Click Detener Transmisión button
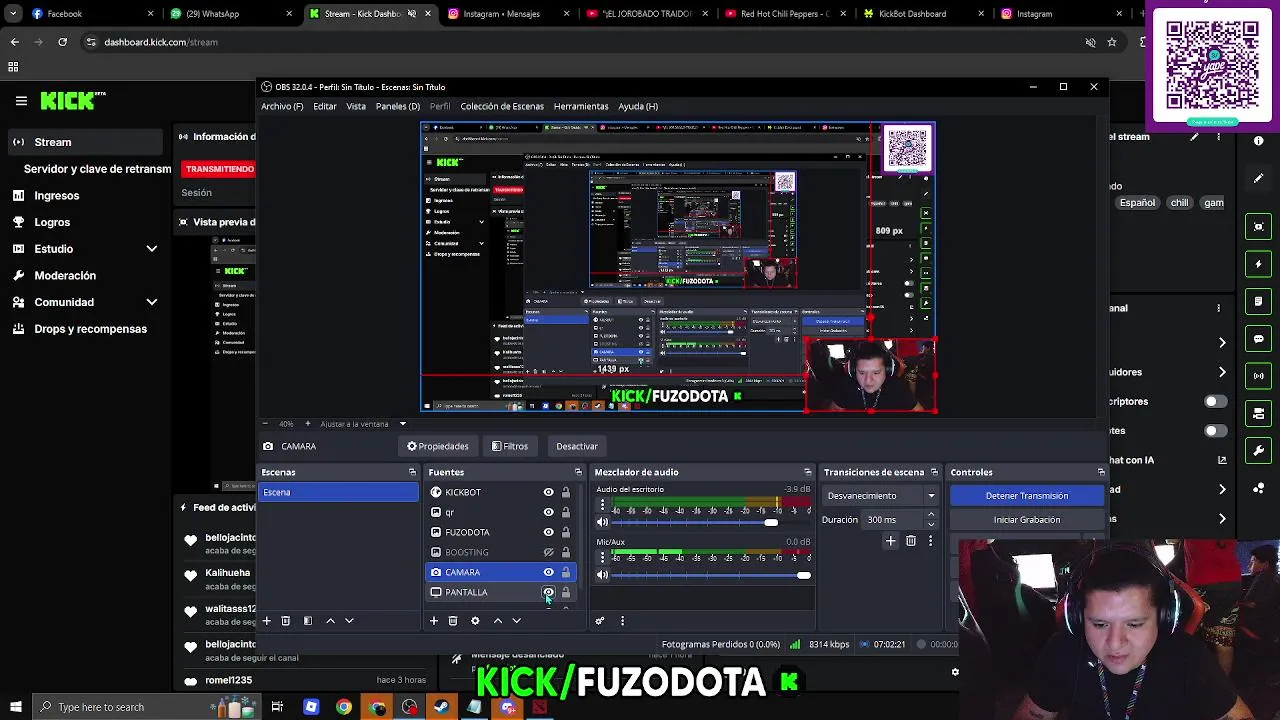 click(1027, 496)
